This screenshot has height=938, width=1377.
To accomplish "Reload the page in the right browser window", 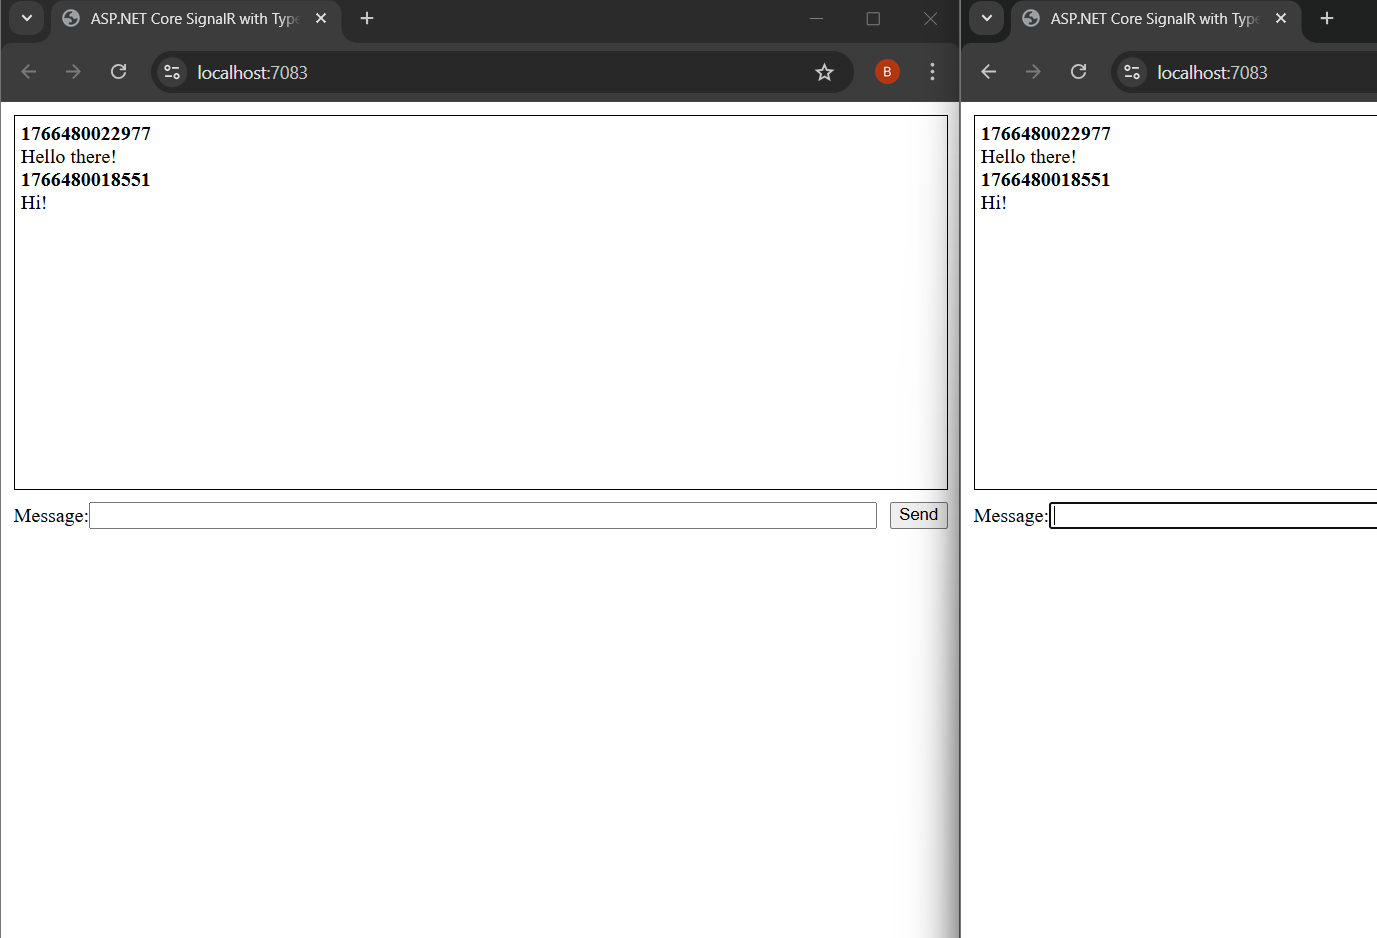I will point(1078,71).
